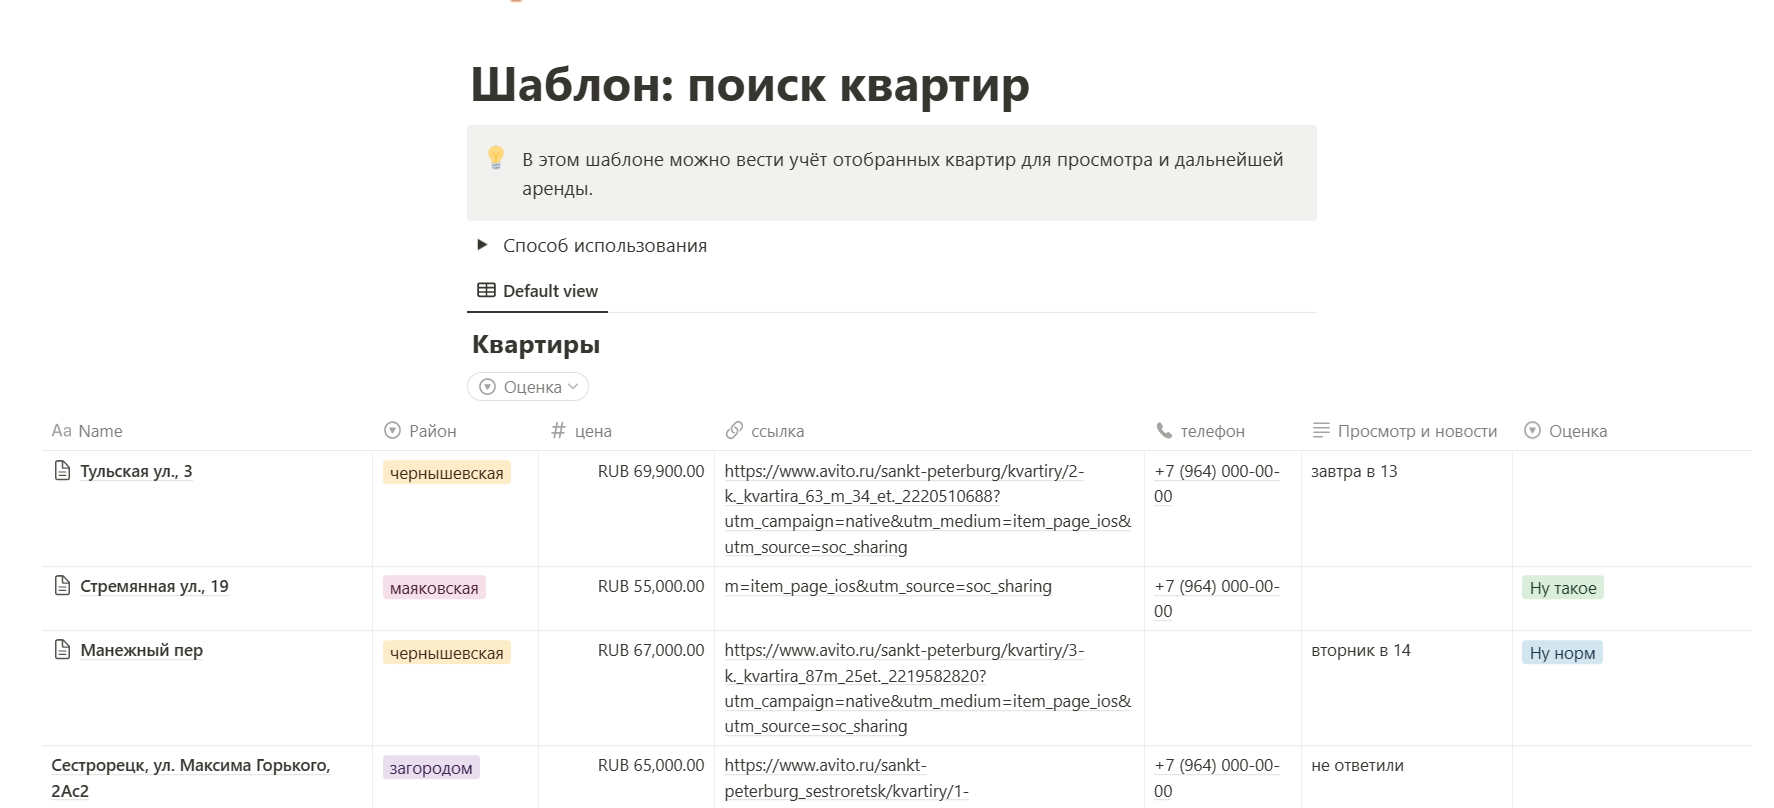
Task: Open the Сестрорецк, ул. Максима Горького page
Action: [191, 777]
